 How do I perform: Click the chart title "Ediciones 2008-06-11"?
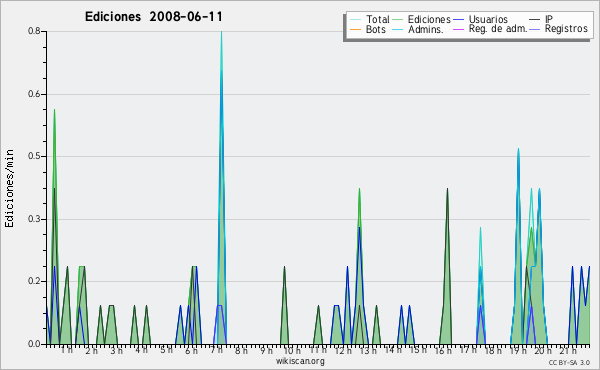tap(153, 17)
